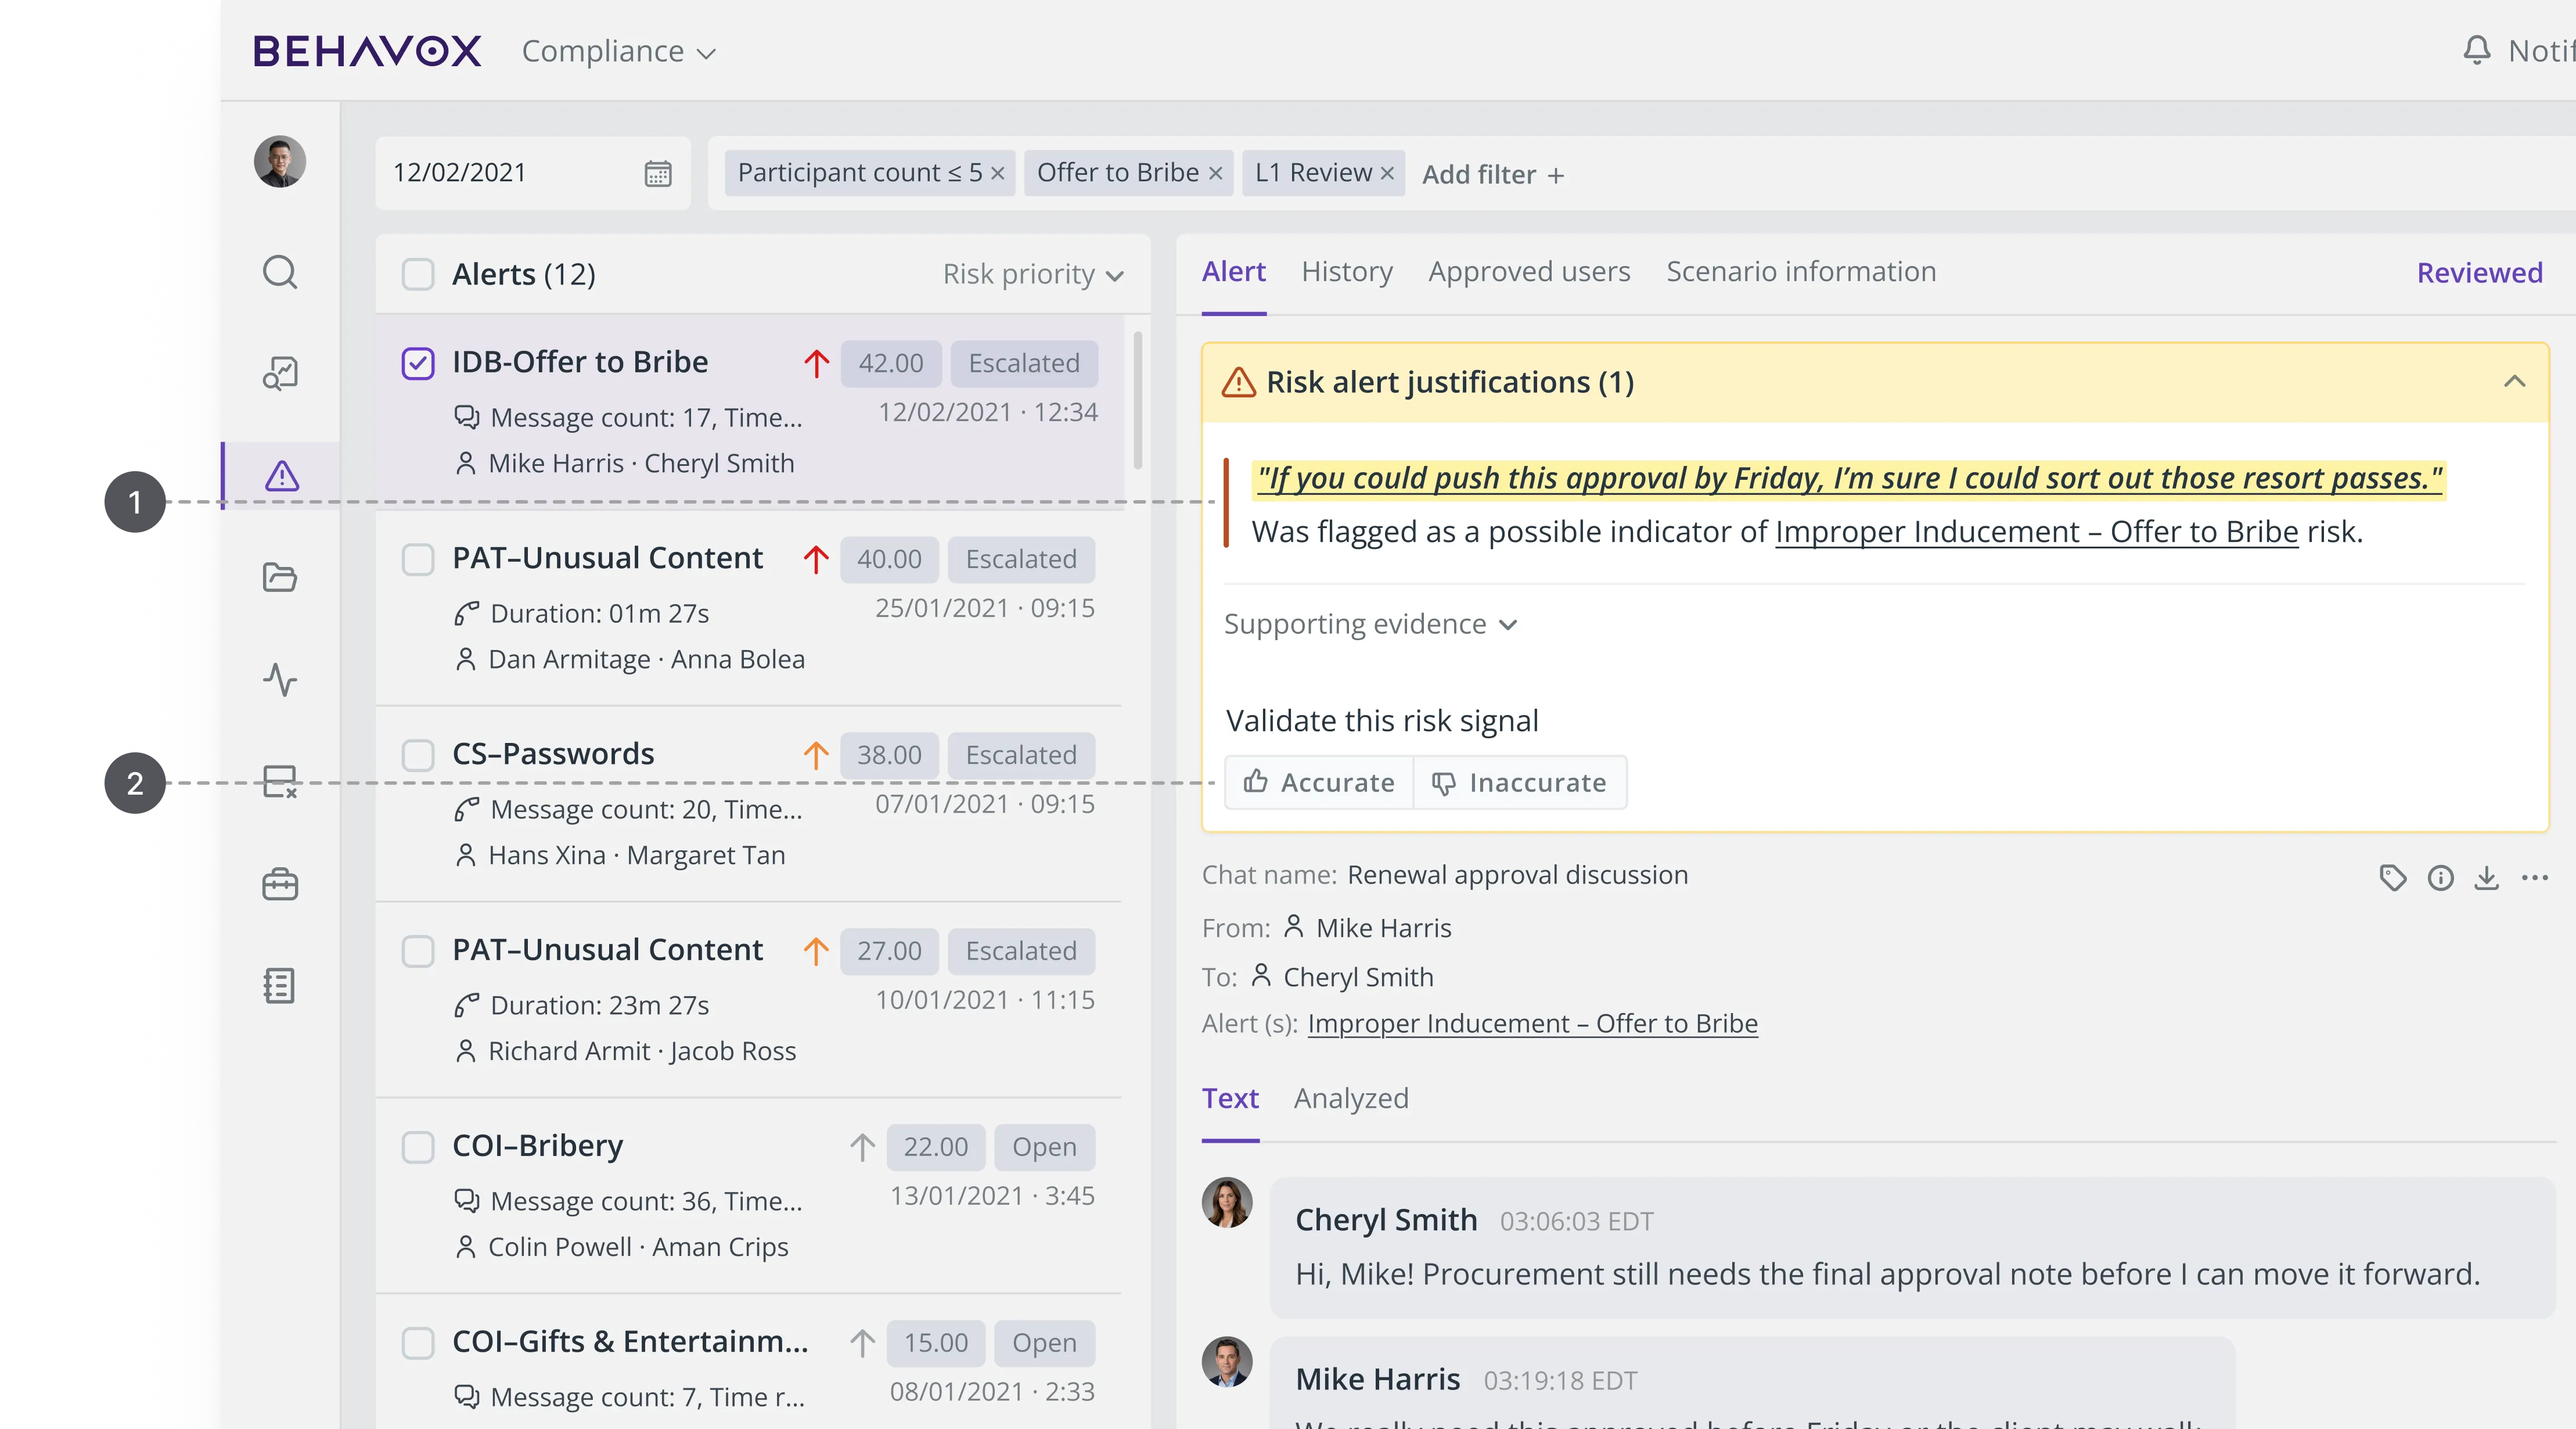
Task: Check the COI-Bribery alert checkbox
Action: tap(418, 1147)
